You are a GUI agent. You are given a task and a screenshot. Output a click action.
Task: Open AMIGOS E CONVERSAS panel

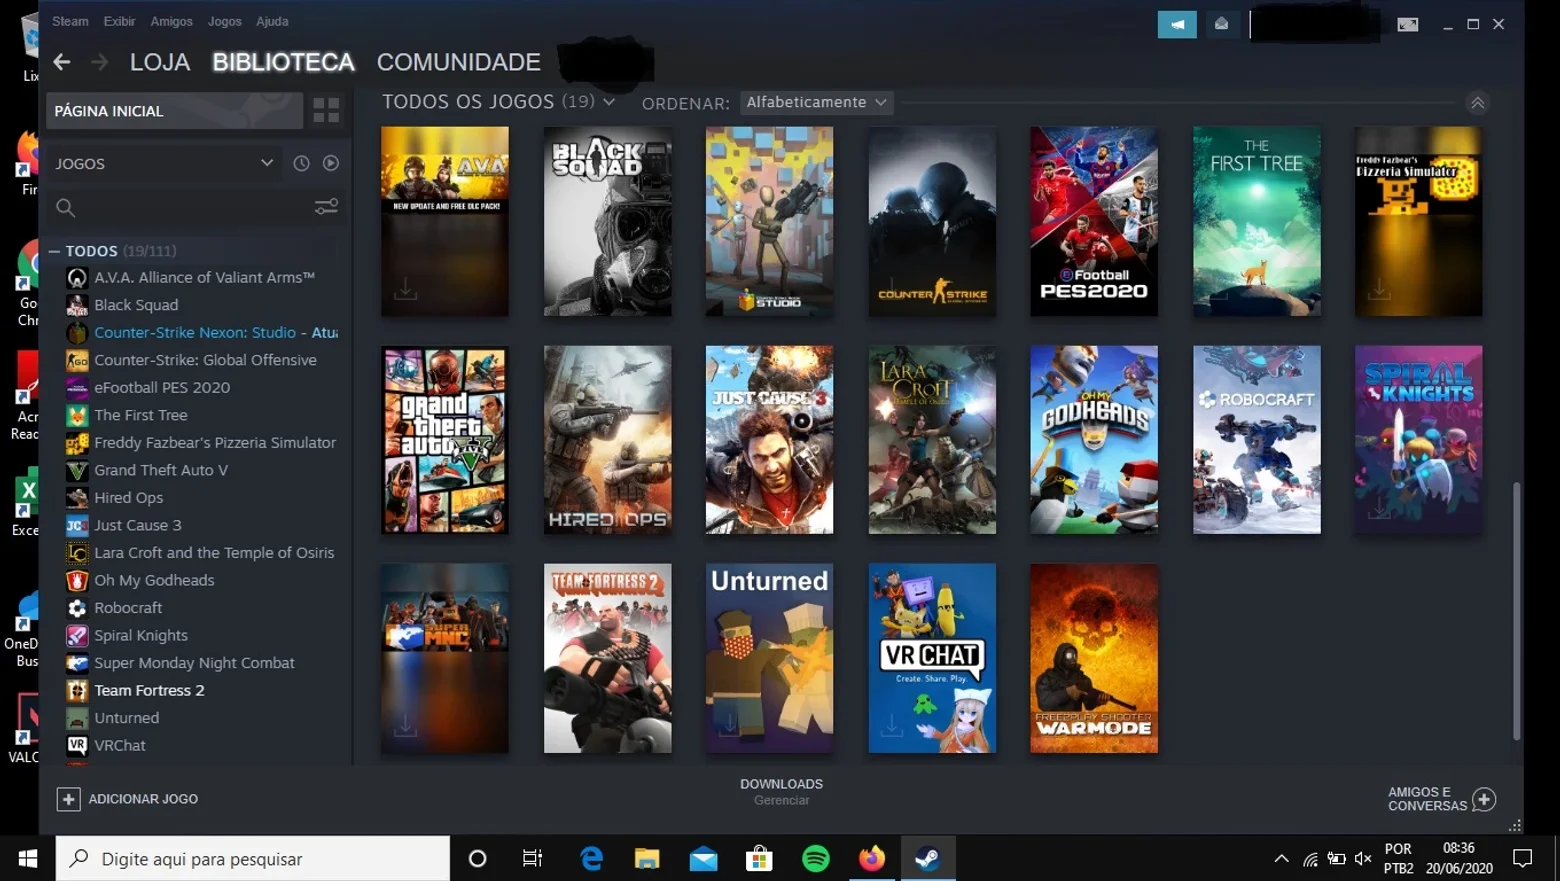tap(1441, 799)
